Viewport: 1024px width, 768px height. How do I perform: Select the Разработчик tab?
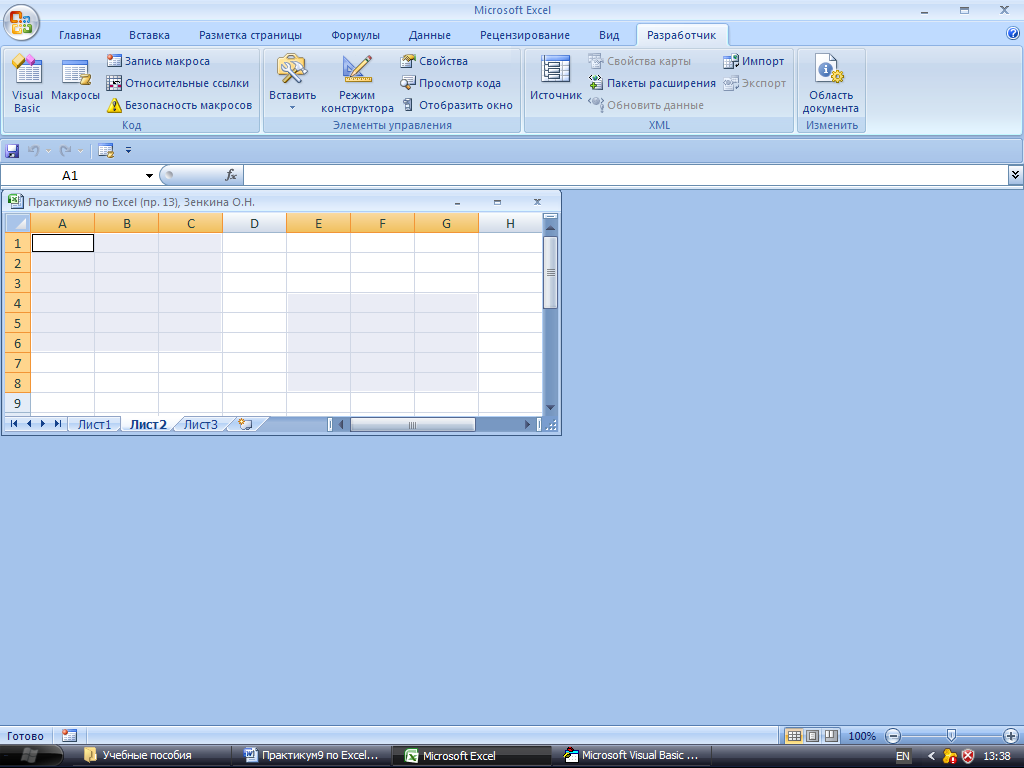click(681, 35)
